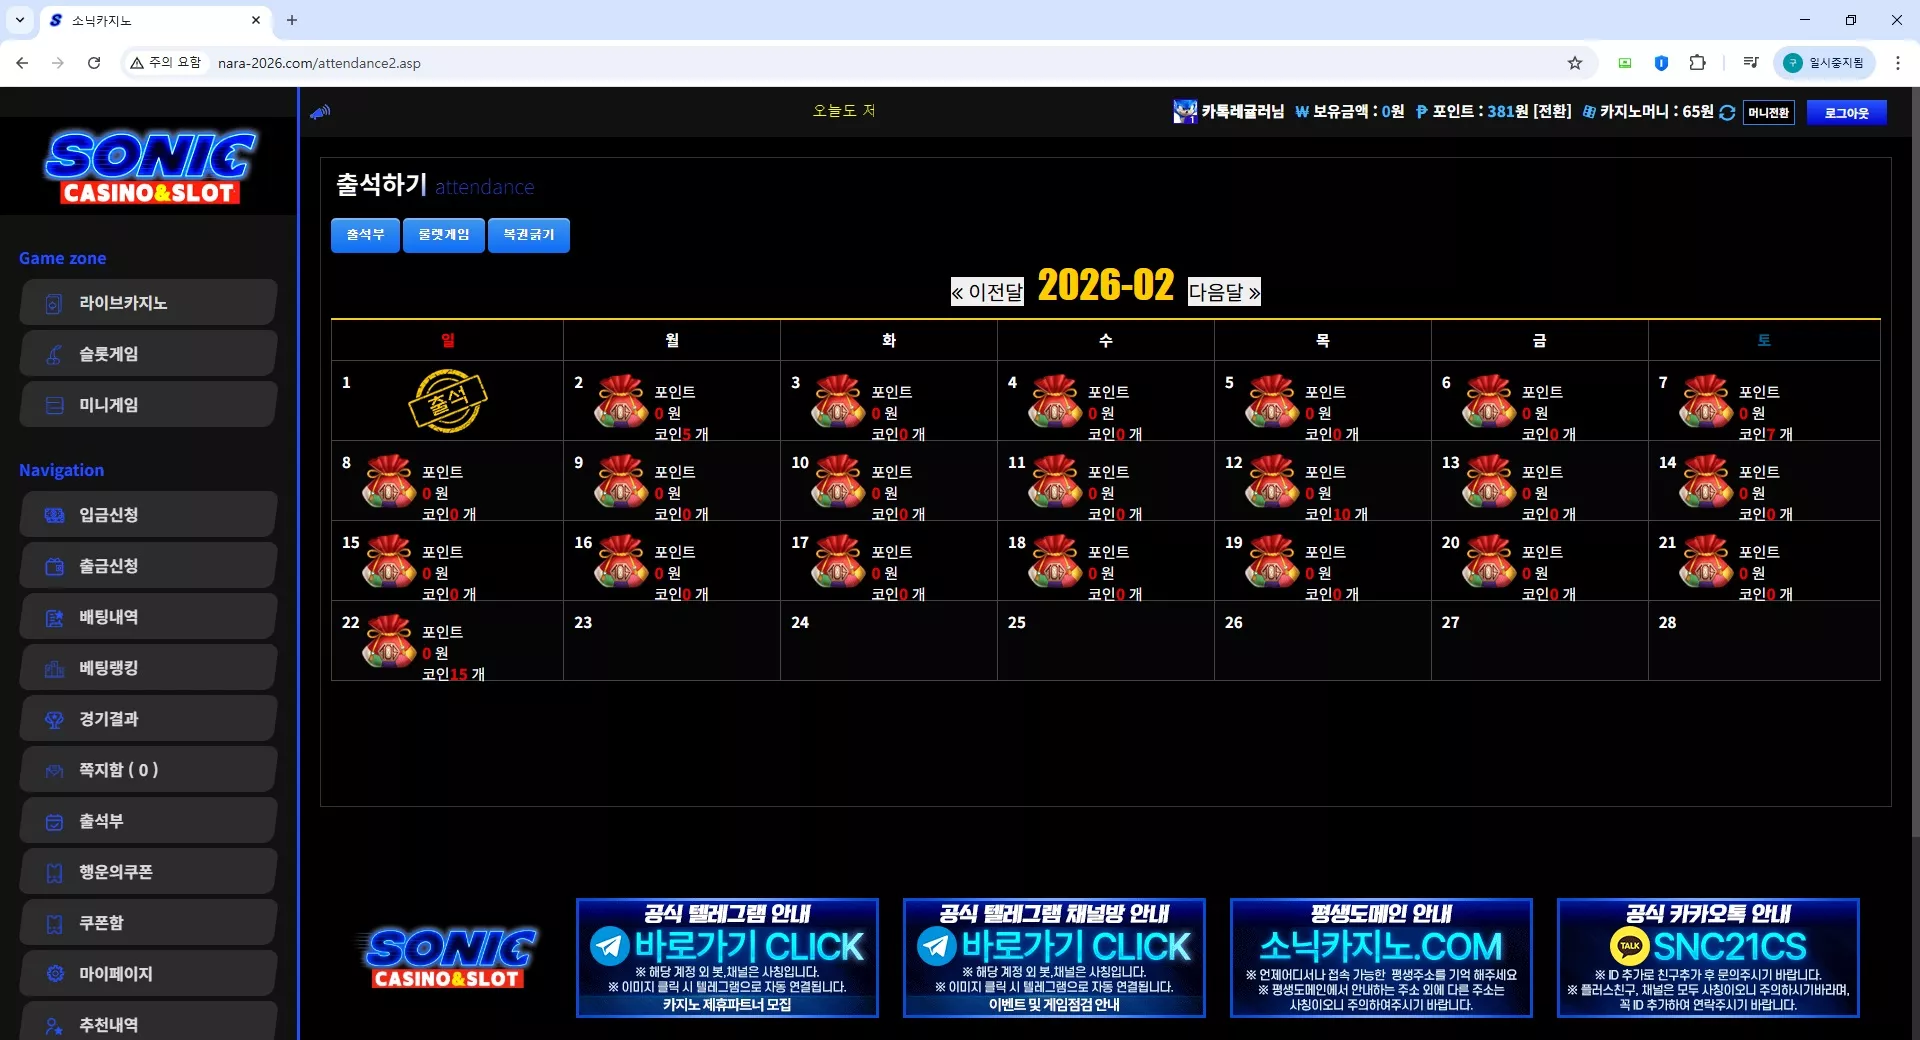Screen dimensions: 1920x1040
Task: Open 출석부 in the sidebar navigation
Action: pyautogui.click(x=148, y=820)
